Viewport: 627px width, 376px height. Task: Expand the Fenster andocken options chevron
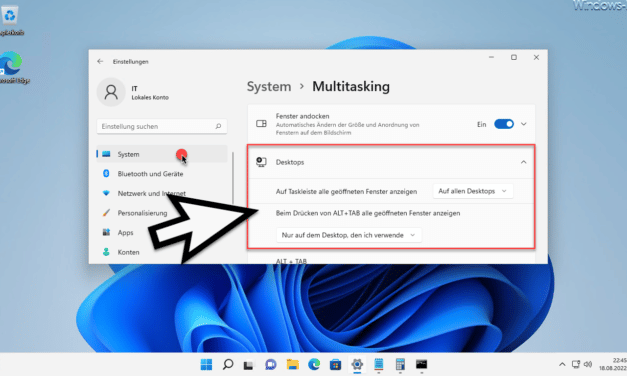point(523,124)
